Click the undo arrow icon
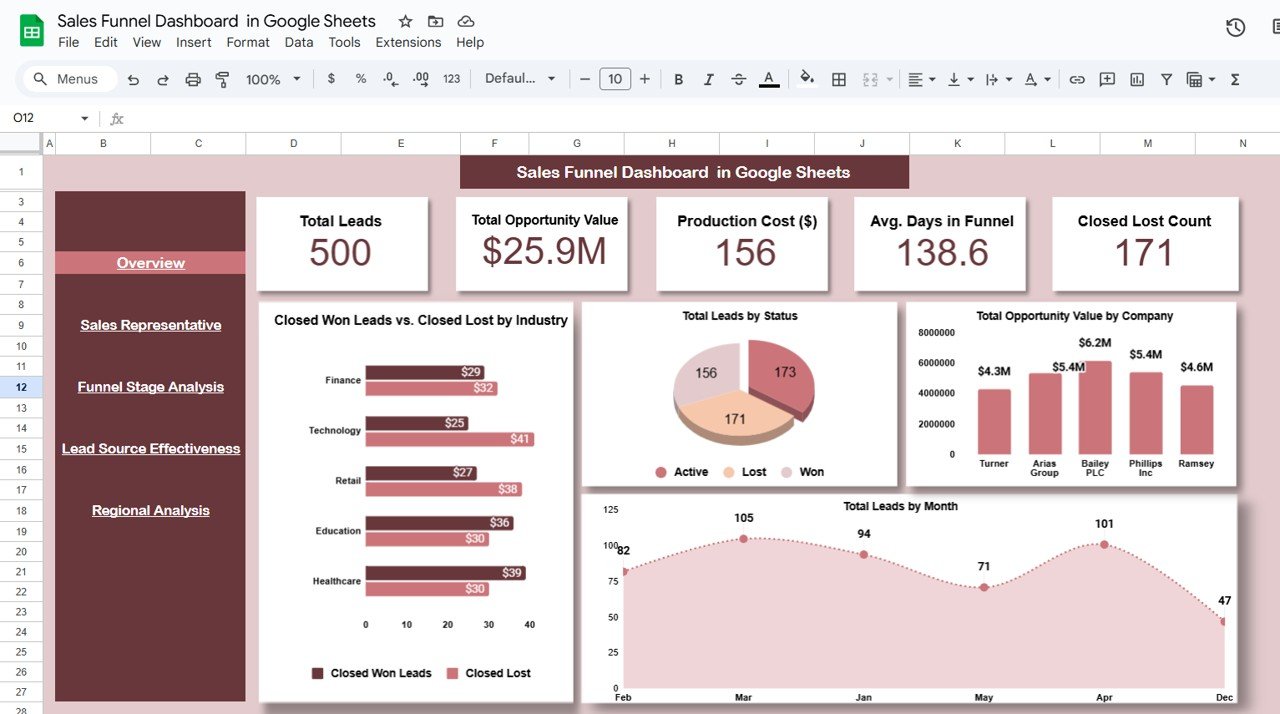The width and height of the screenshot is (1280, 714). coord(133,80)
